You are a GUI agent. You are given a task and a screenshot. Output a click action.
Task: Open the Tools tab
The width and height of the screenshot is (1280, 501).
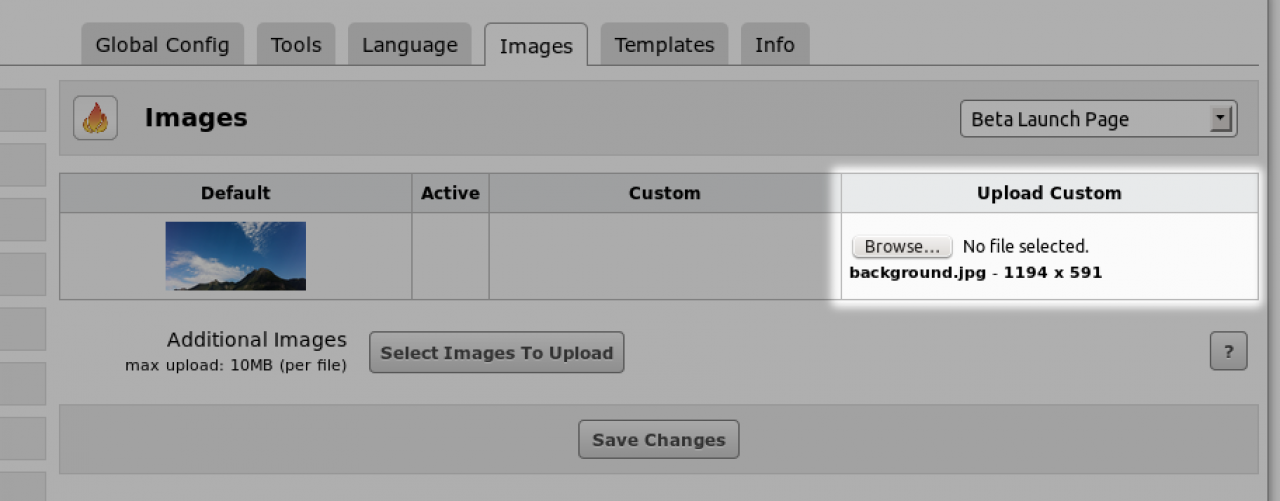point(295,45)
